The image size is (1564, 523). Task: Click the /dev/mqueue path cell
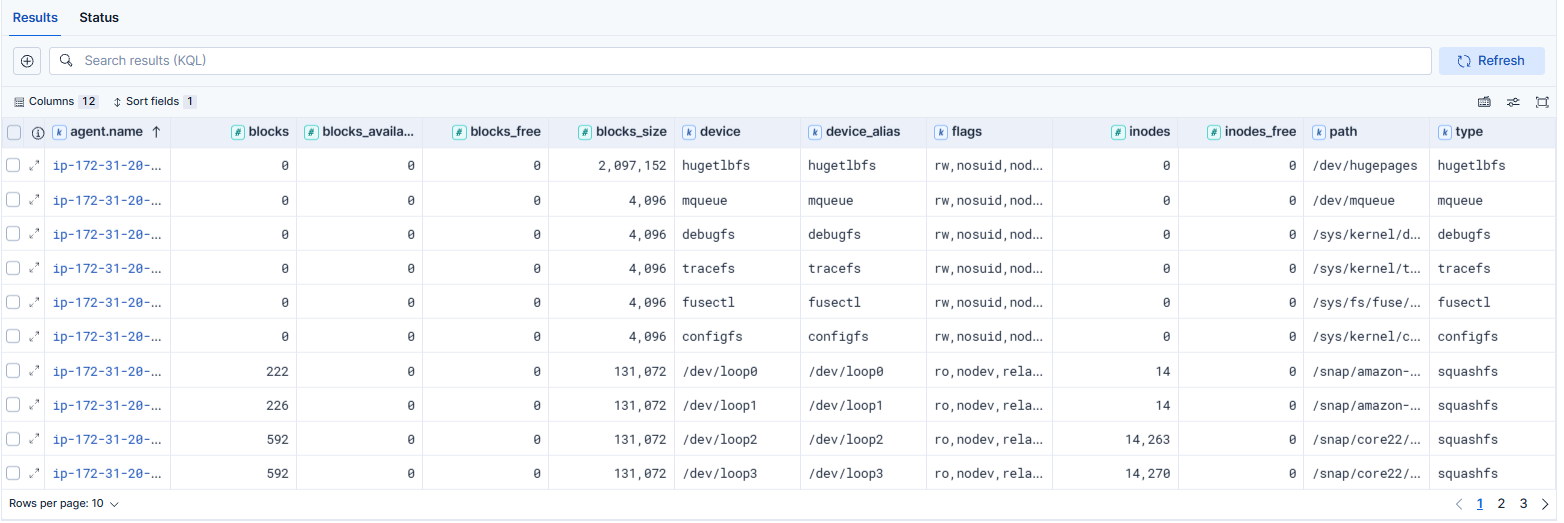pos(1366,199)
